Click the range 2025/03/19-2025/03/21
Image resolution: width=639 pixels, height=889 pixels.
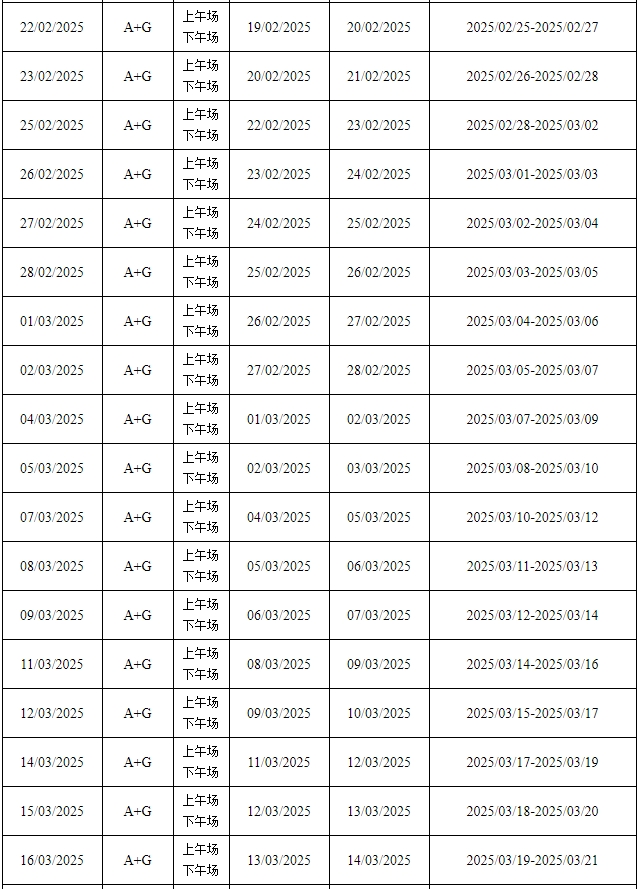point(532,860)
